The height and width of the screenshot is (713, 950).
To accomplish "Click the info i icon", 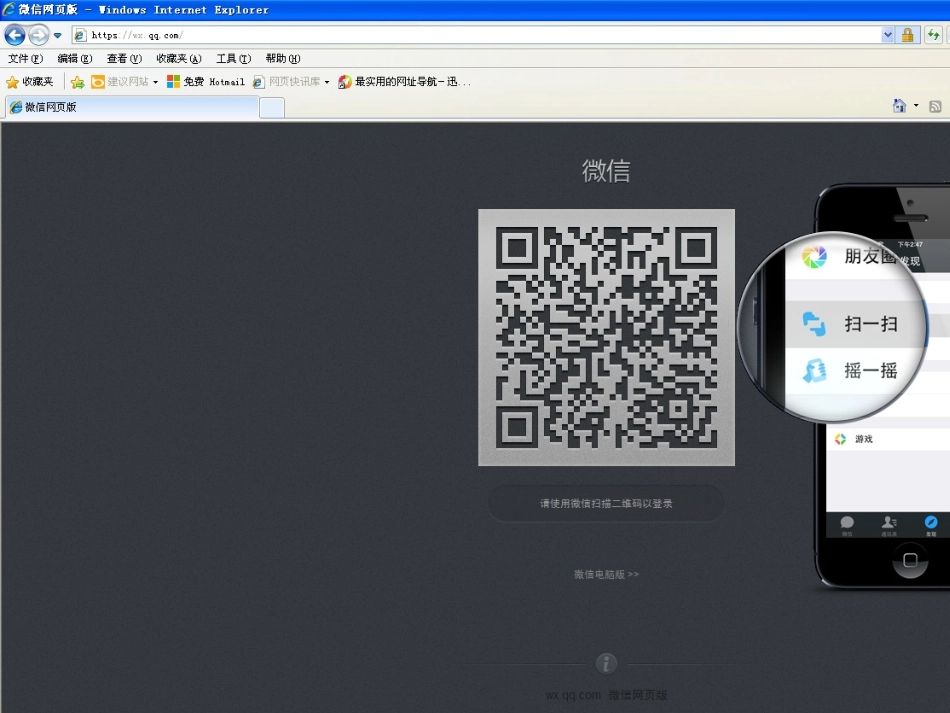I will [x=606, y=663].
